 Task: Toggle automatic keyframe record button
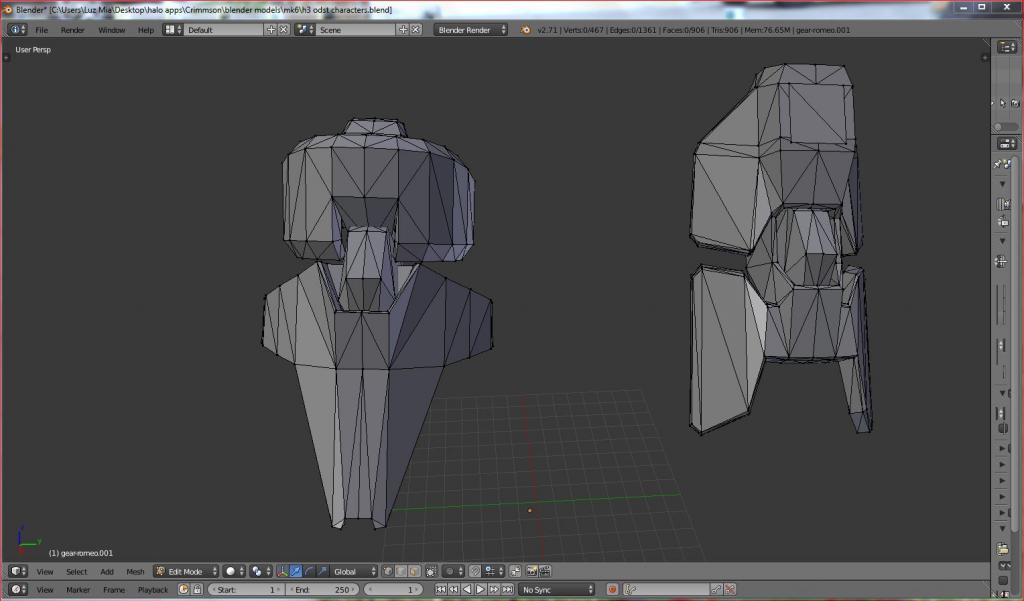coord(613,590)
